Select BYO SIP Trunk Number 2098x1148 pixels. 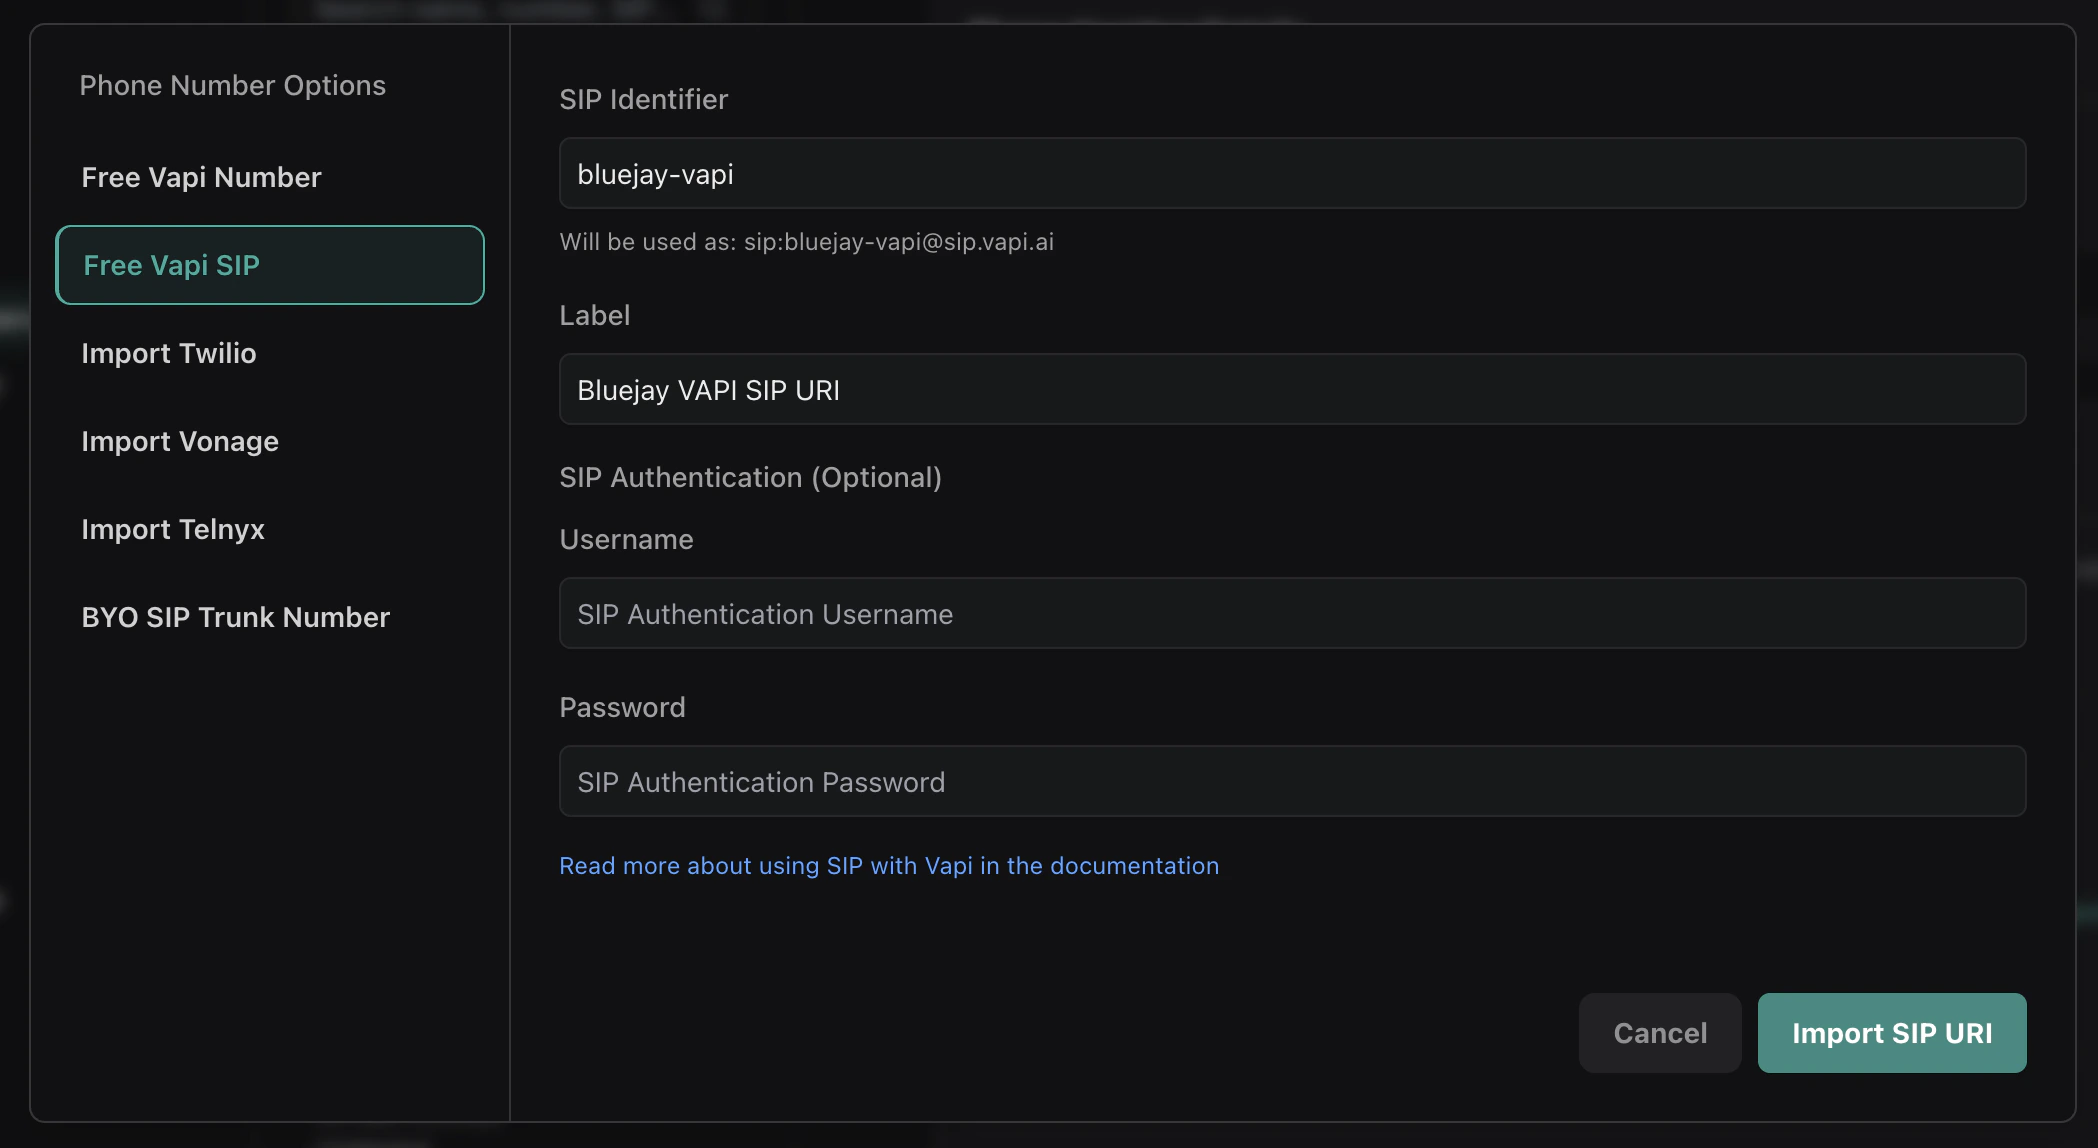tap(236, 617)
